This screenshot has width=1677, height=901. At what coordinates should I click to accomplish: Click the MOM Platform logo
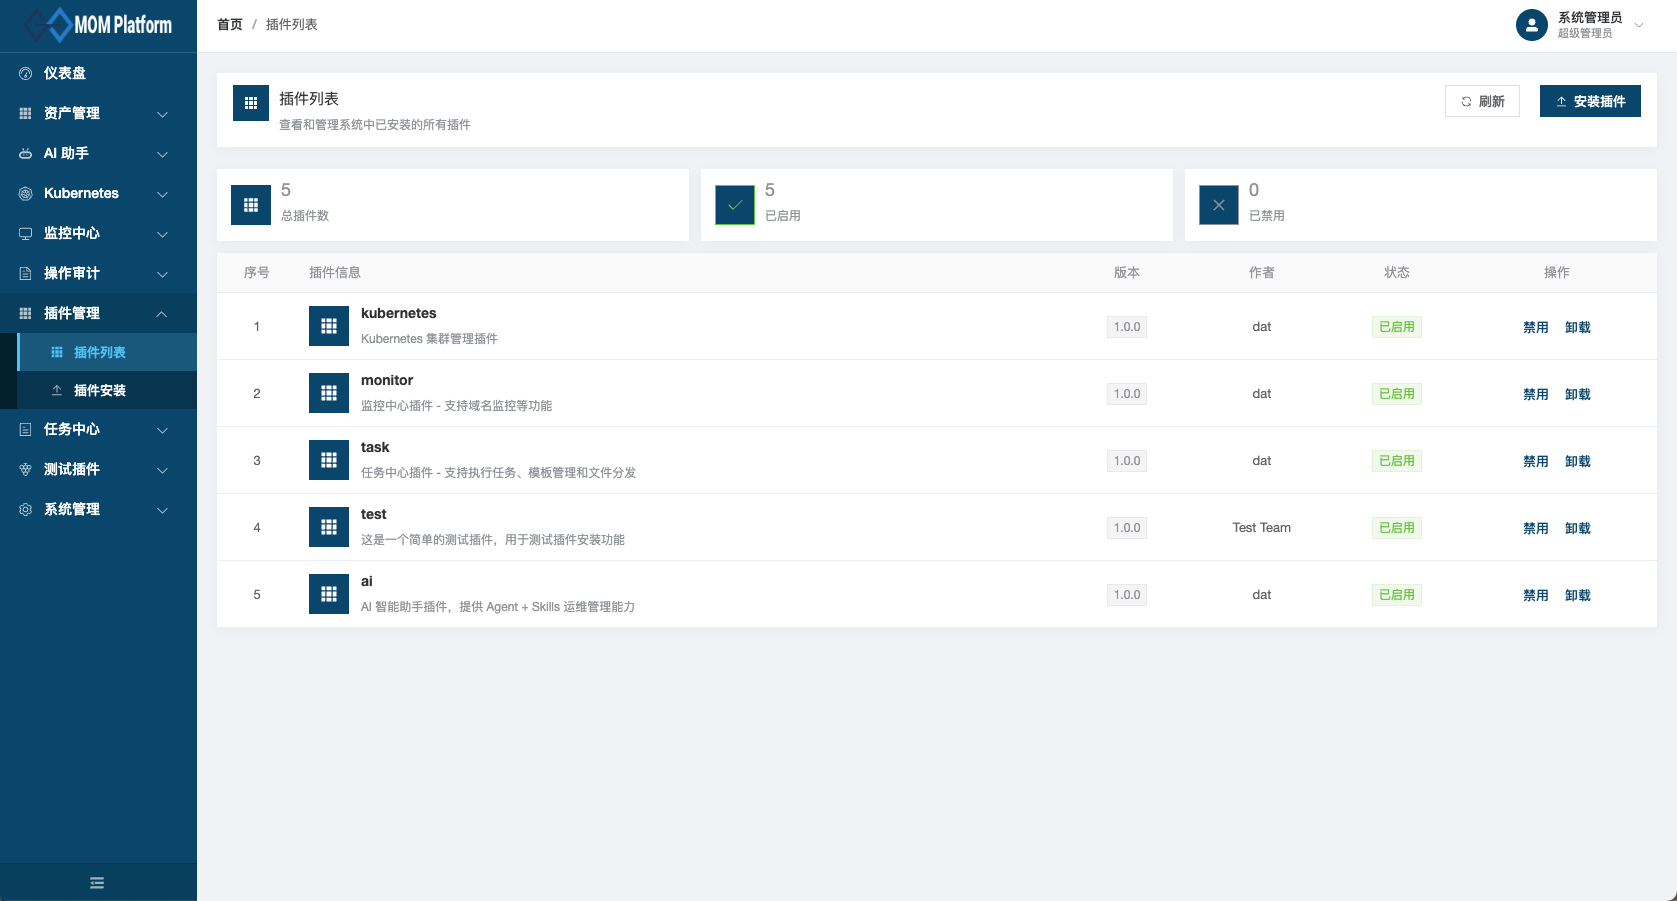98,25
